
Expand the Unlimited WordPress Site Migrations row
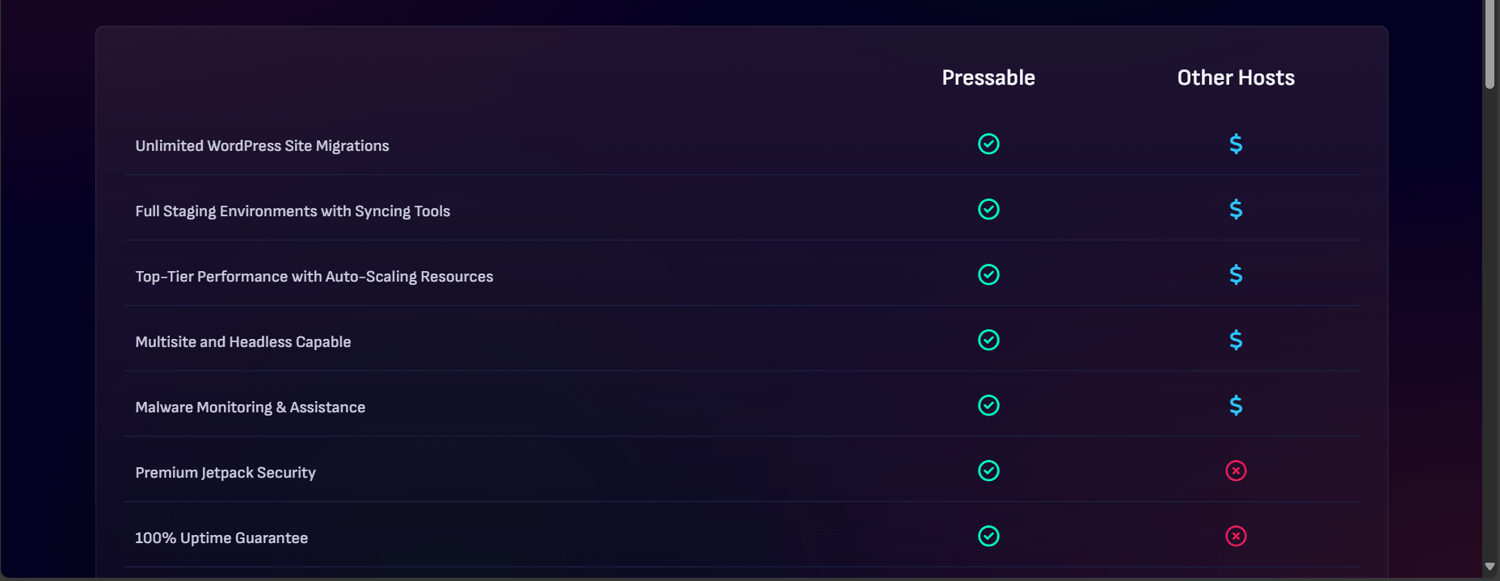point(262,145)
